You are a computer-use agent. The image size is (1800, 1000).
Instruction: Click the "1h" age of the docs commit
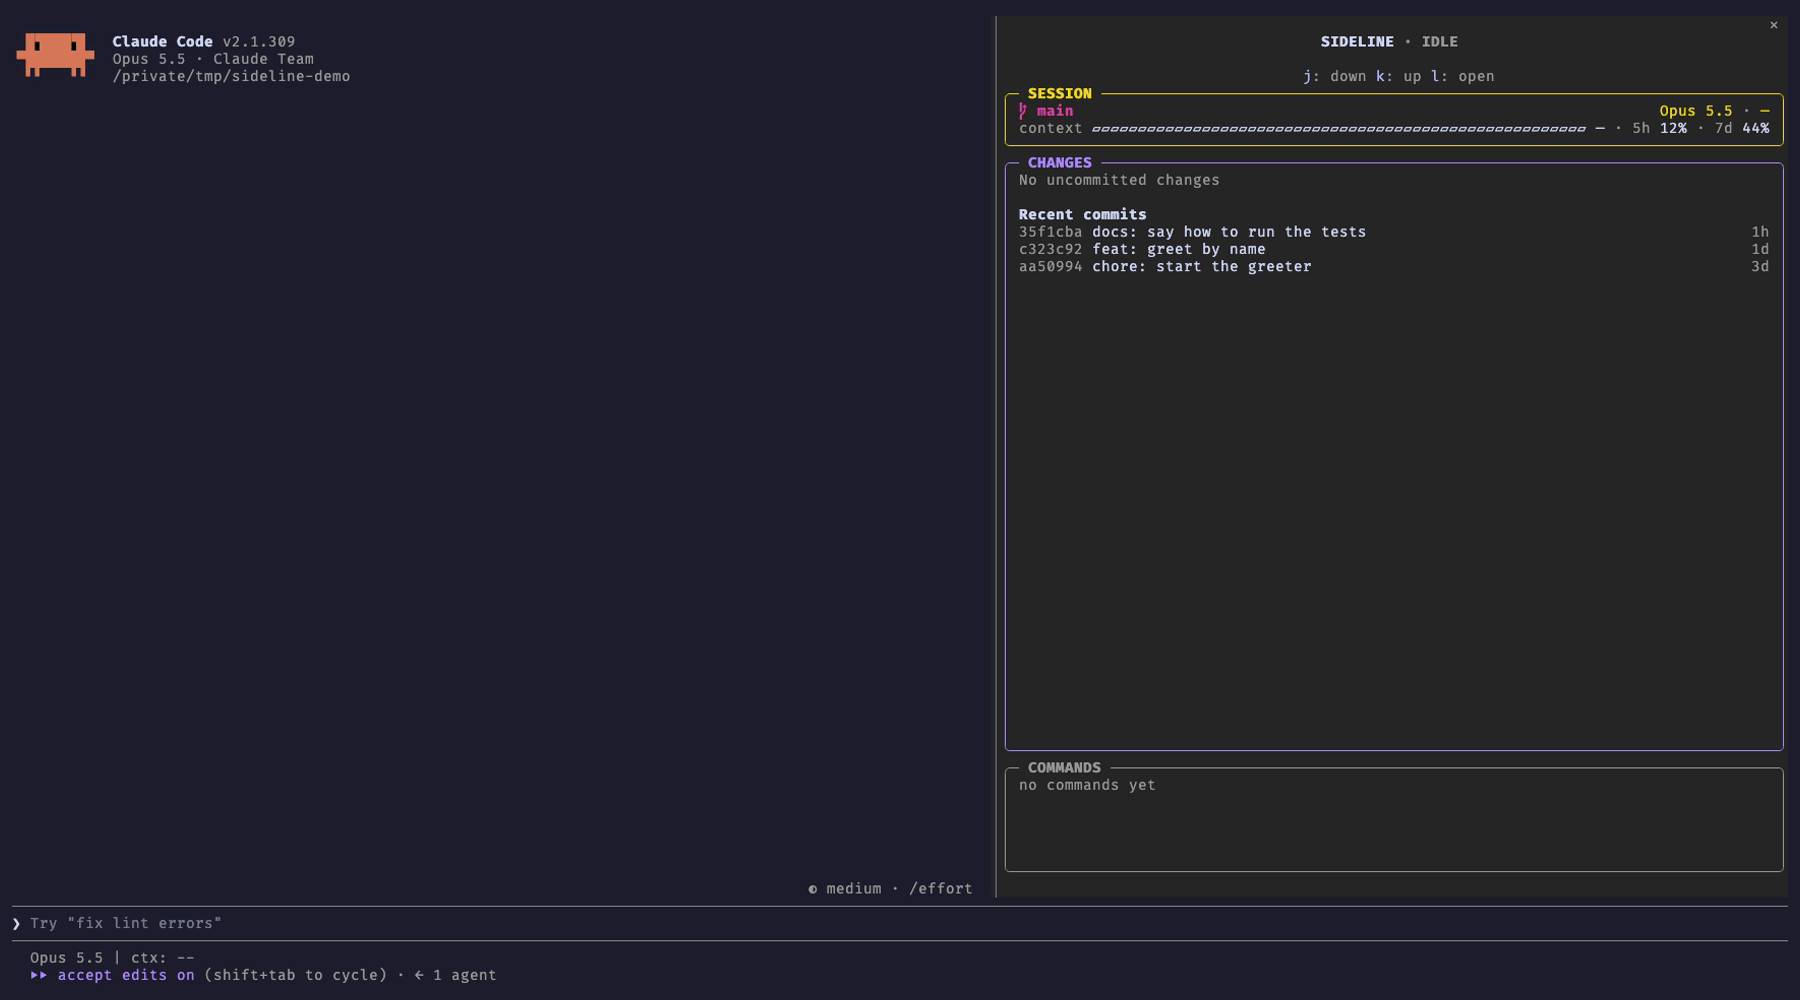(x=1760, y=232)
